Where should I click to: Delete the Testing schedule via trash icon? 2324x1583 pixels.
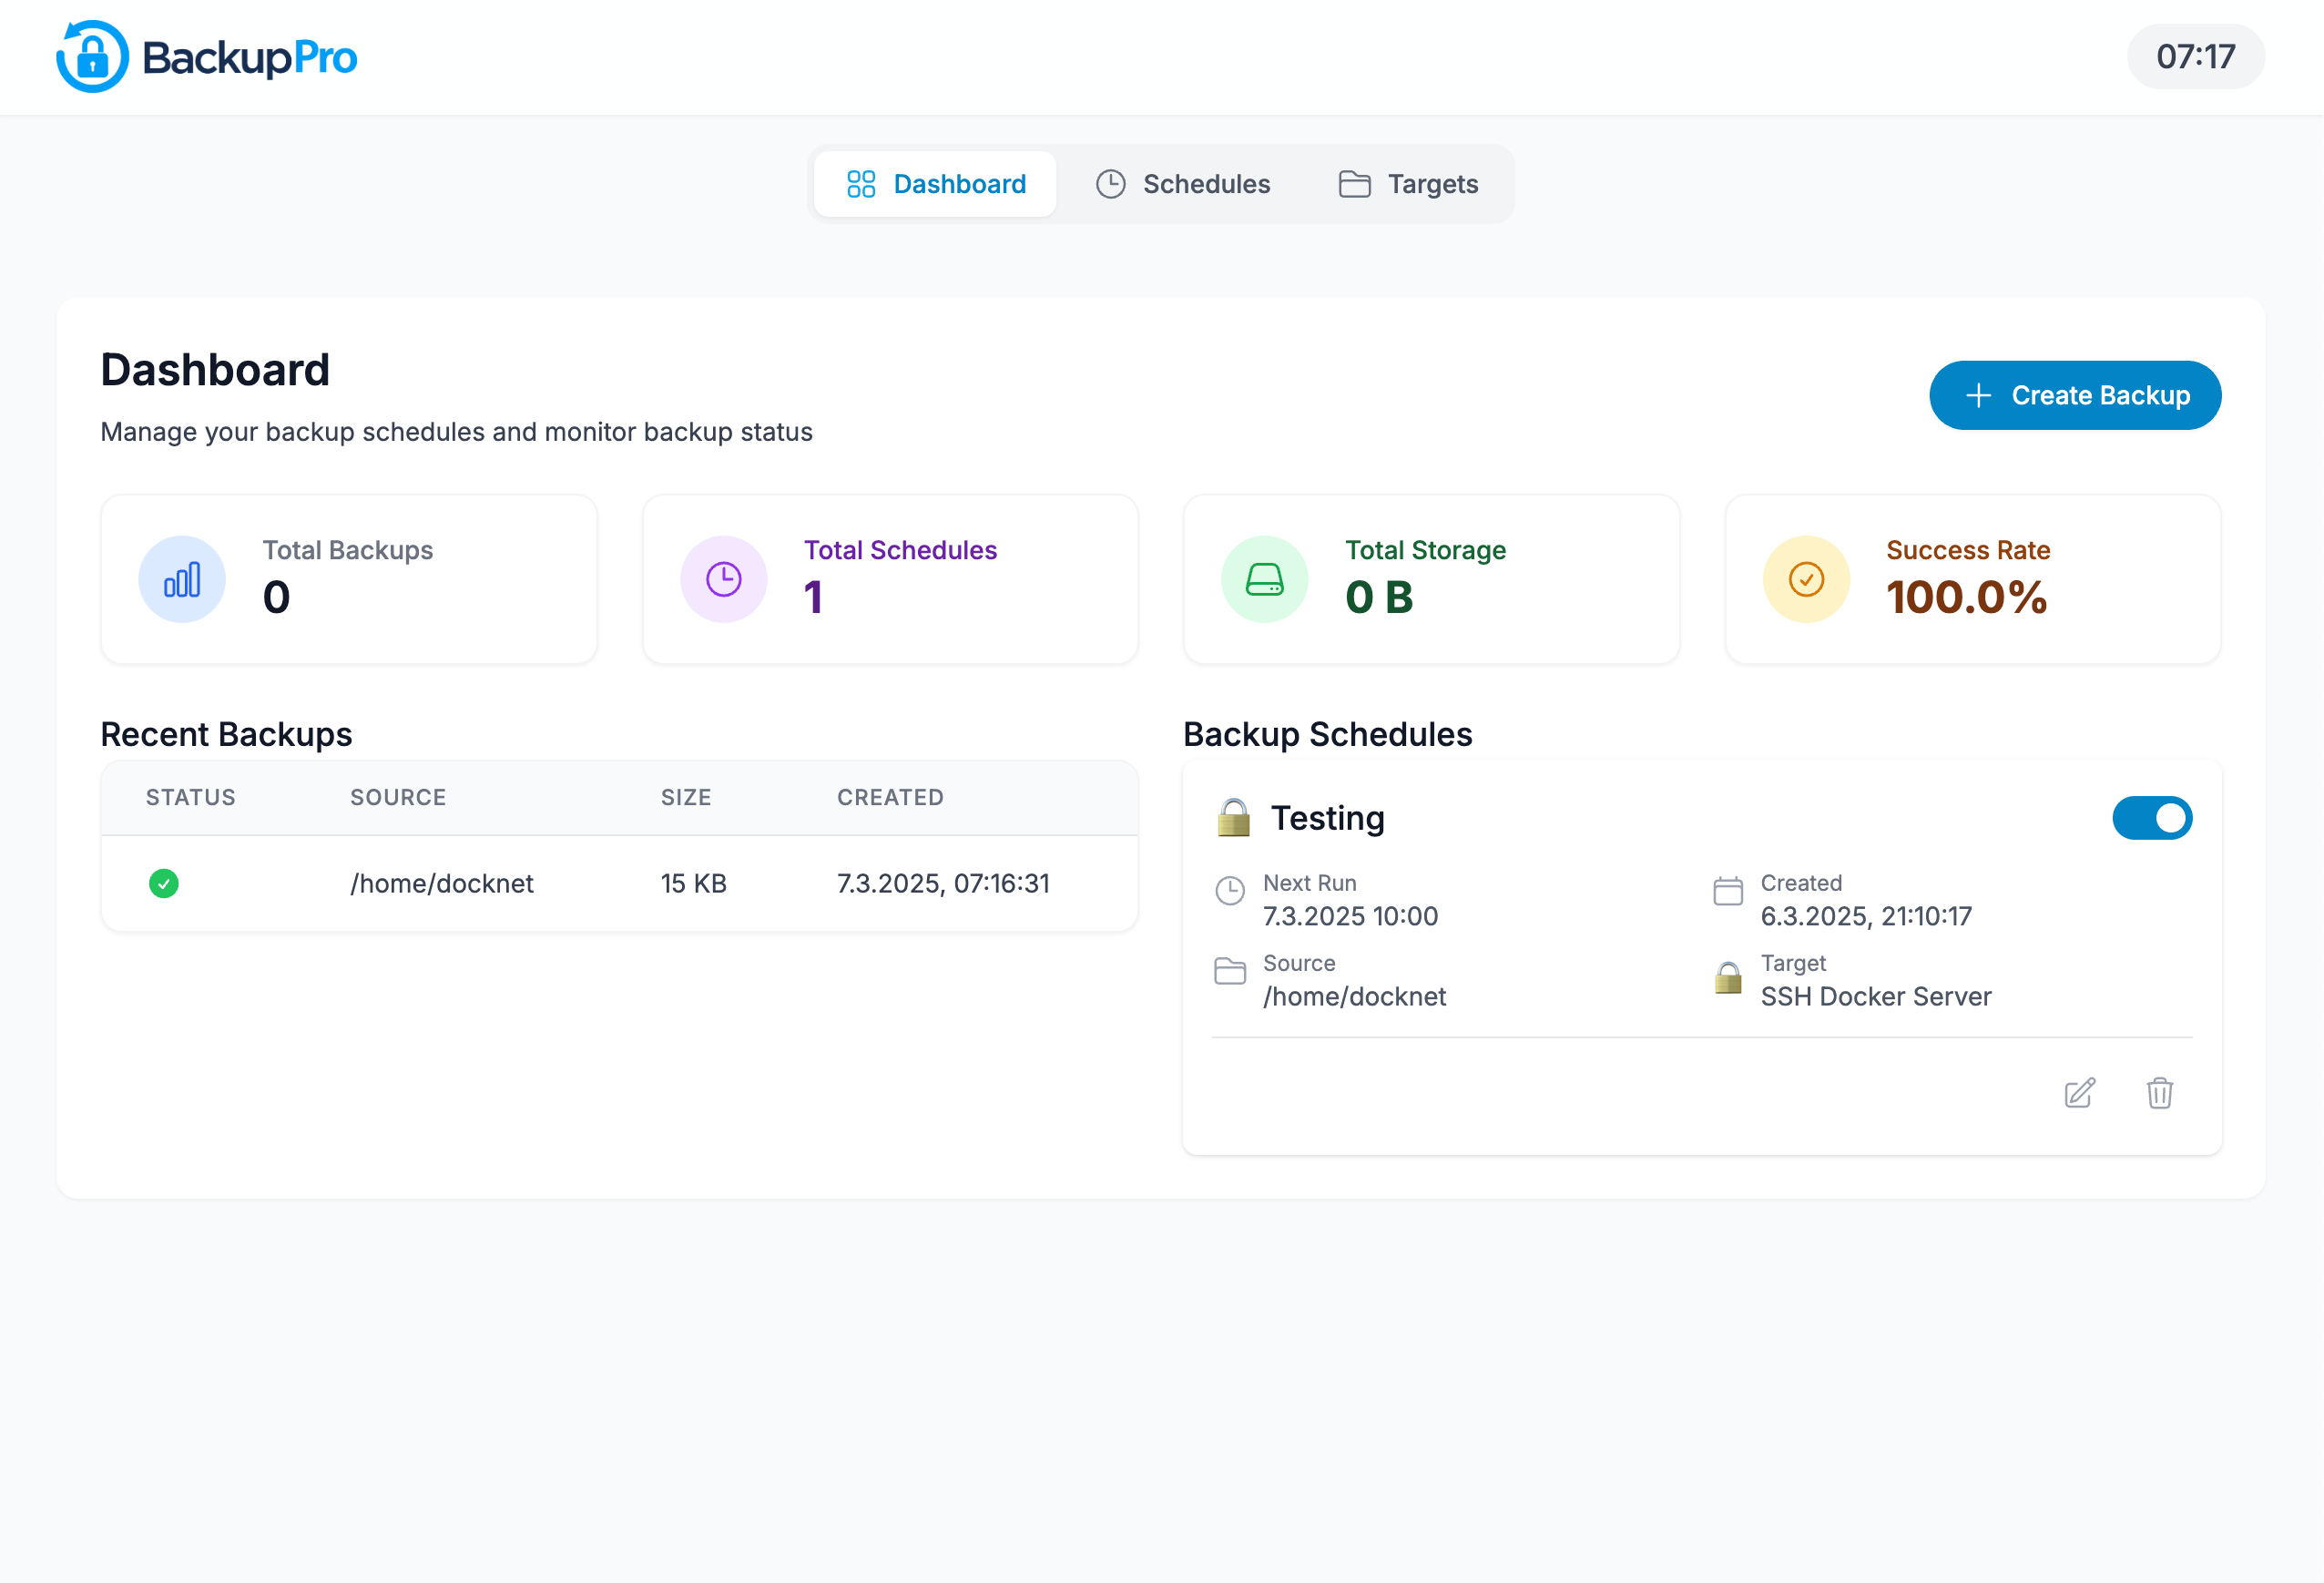click(x=2159, y=1093)
